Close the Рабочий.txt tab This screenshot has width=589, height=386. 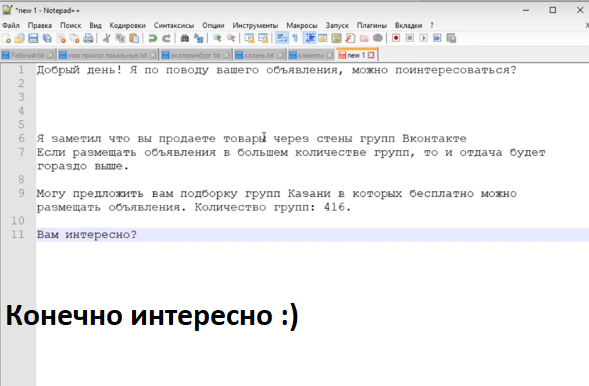coord(50,56)
